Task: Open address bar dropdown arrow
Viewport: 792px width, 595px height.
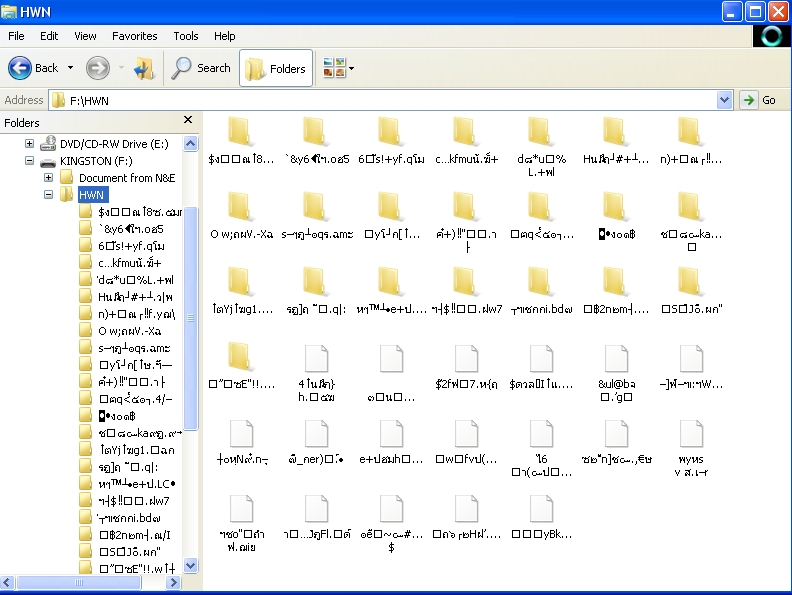Action: coord(724,100)
